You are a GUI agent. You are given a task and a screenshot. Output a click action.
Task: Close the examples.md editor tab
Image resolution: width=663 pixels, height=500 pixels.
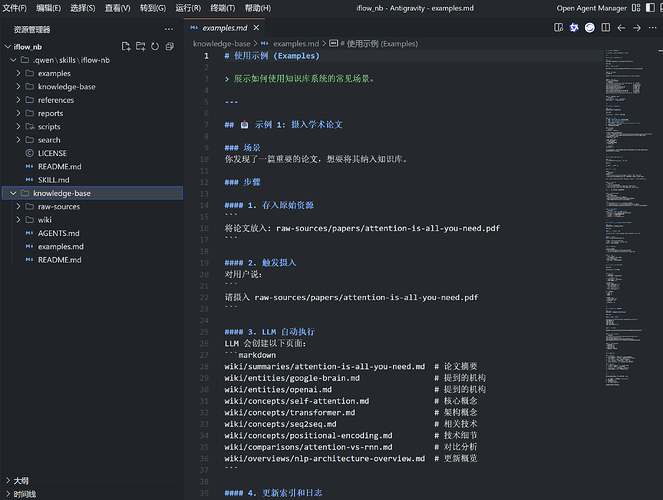(x=256, y=28)
